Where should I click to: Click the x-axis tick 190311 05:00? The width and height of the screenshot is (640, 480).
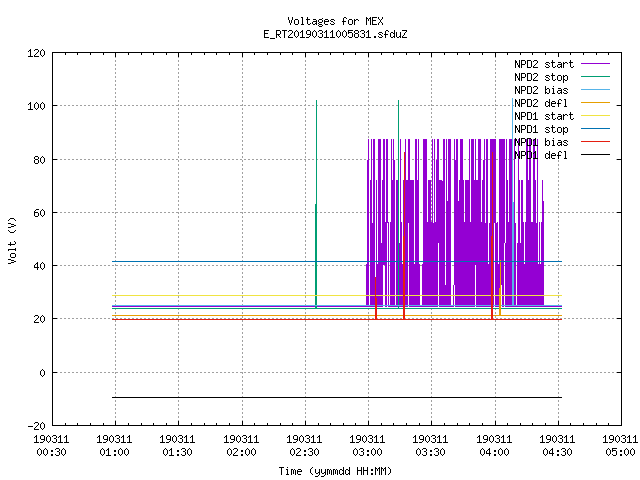620,446
